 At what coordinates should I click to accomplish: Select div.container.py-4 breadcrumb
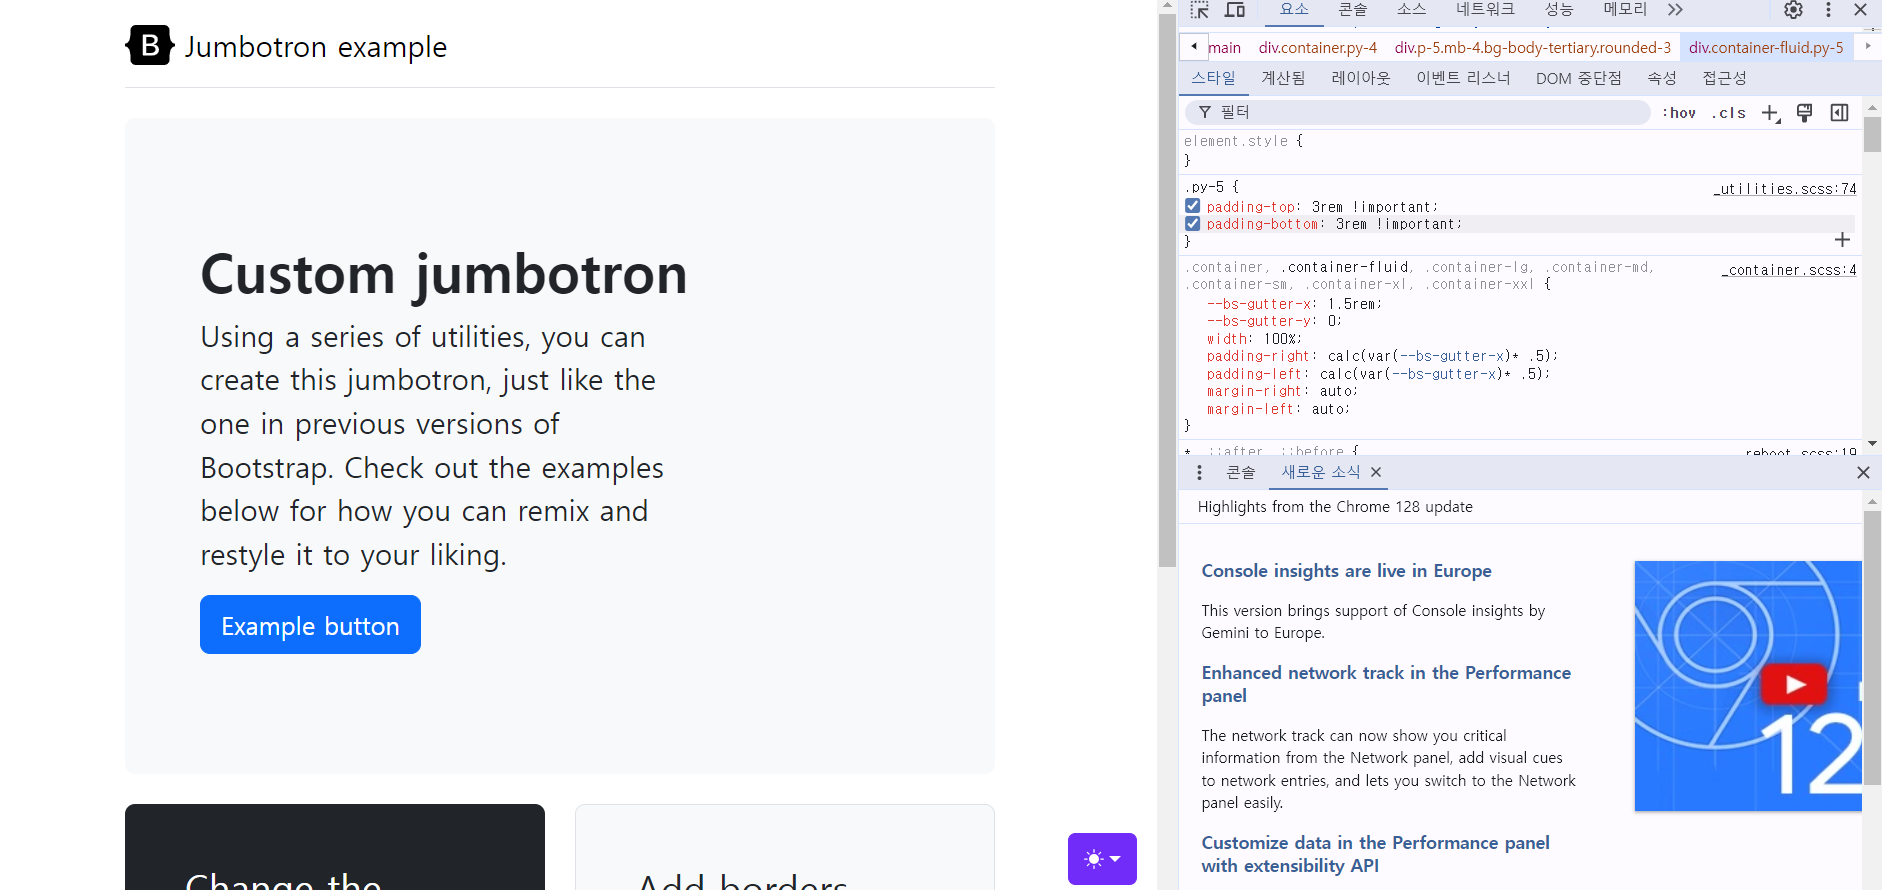(1318, 47)
